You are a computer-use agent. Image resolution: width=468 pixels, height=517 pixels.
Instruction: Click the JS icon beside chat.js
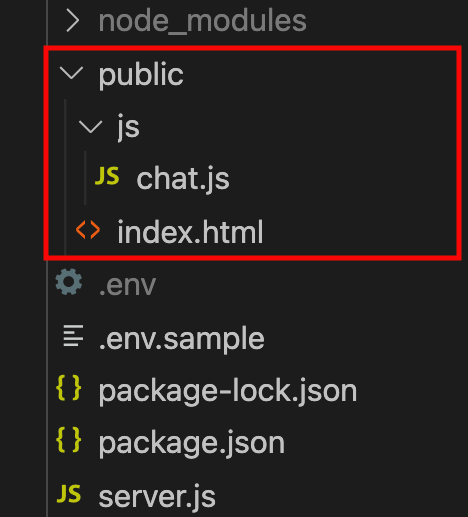pos(107,176)
